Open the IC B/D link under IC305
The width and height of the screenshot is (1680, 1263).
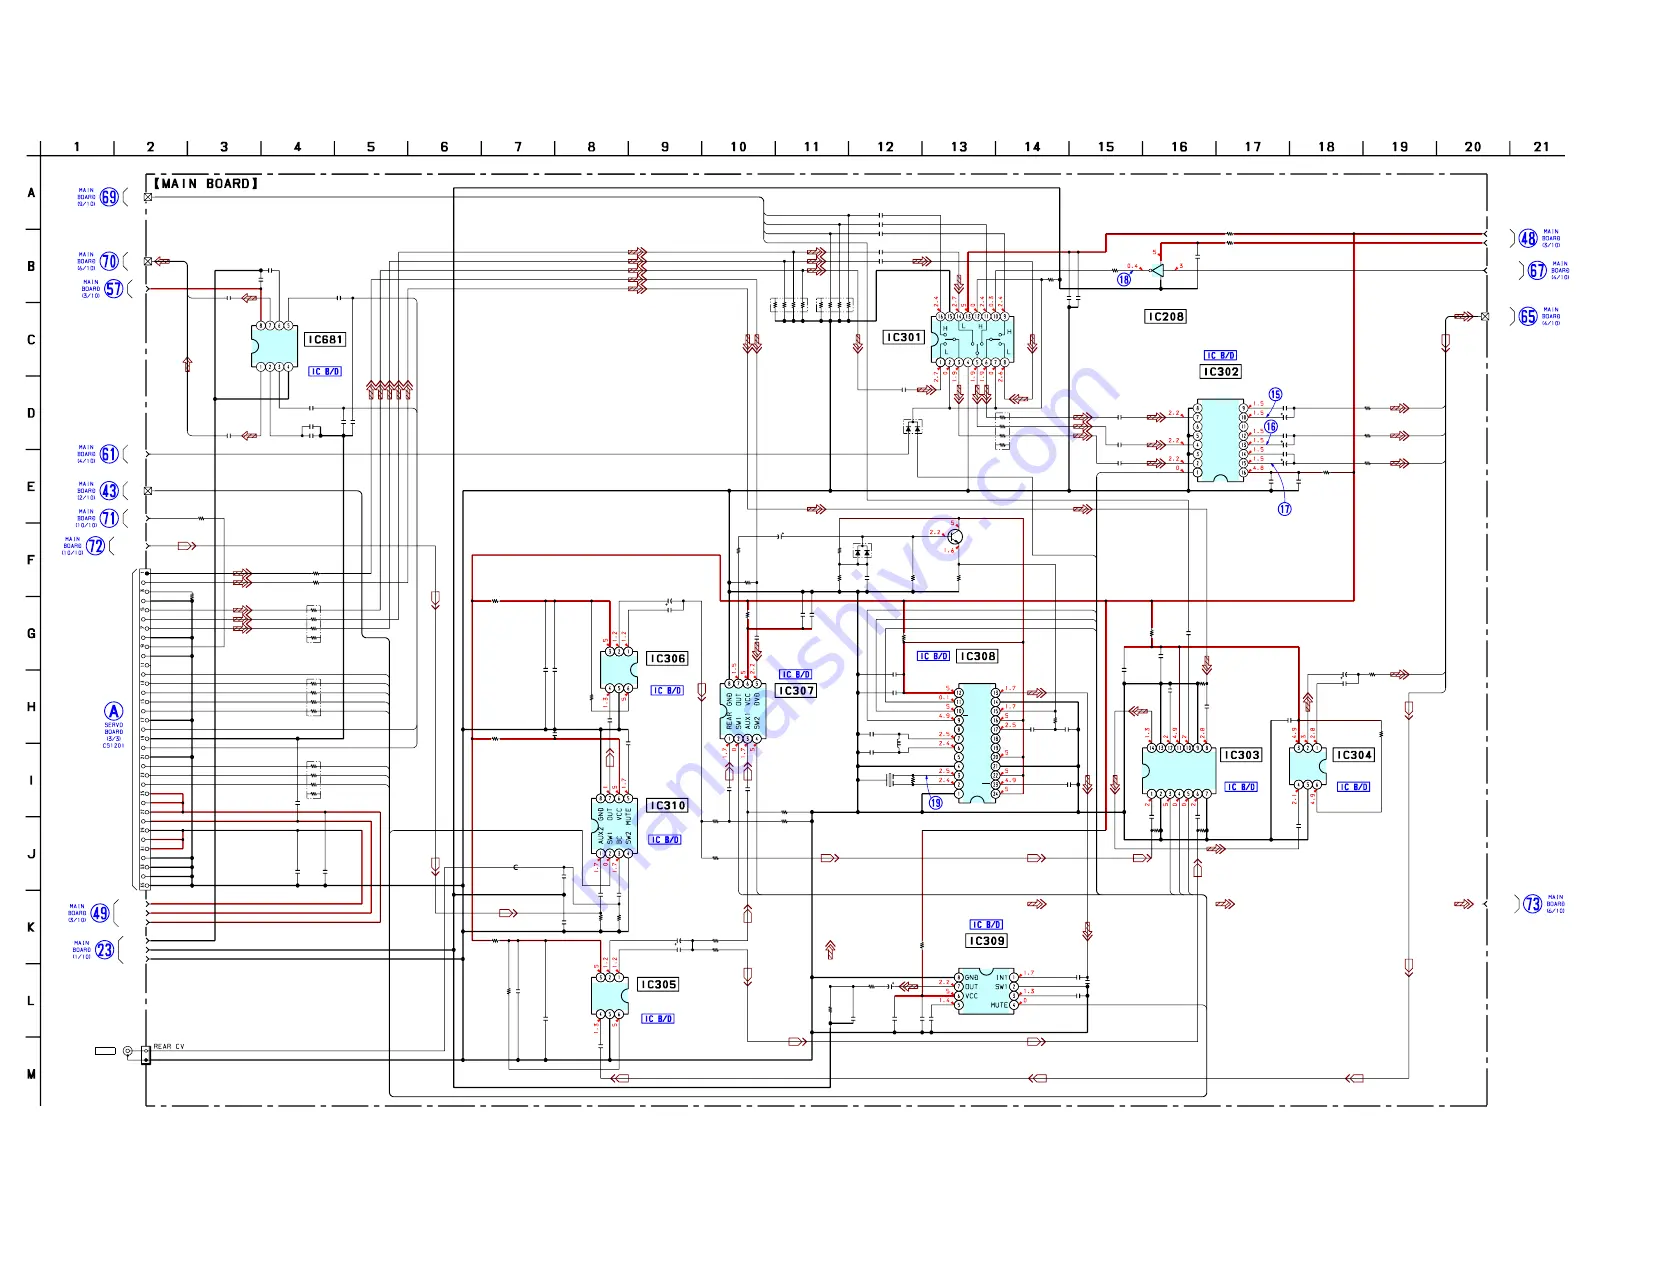[658, 1020]
